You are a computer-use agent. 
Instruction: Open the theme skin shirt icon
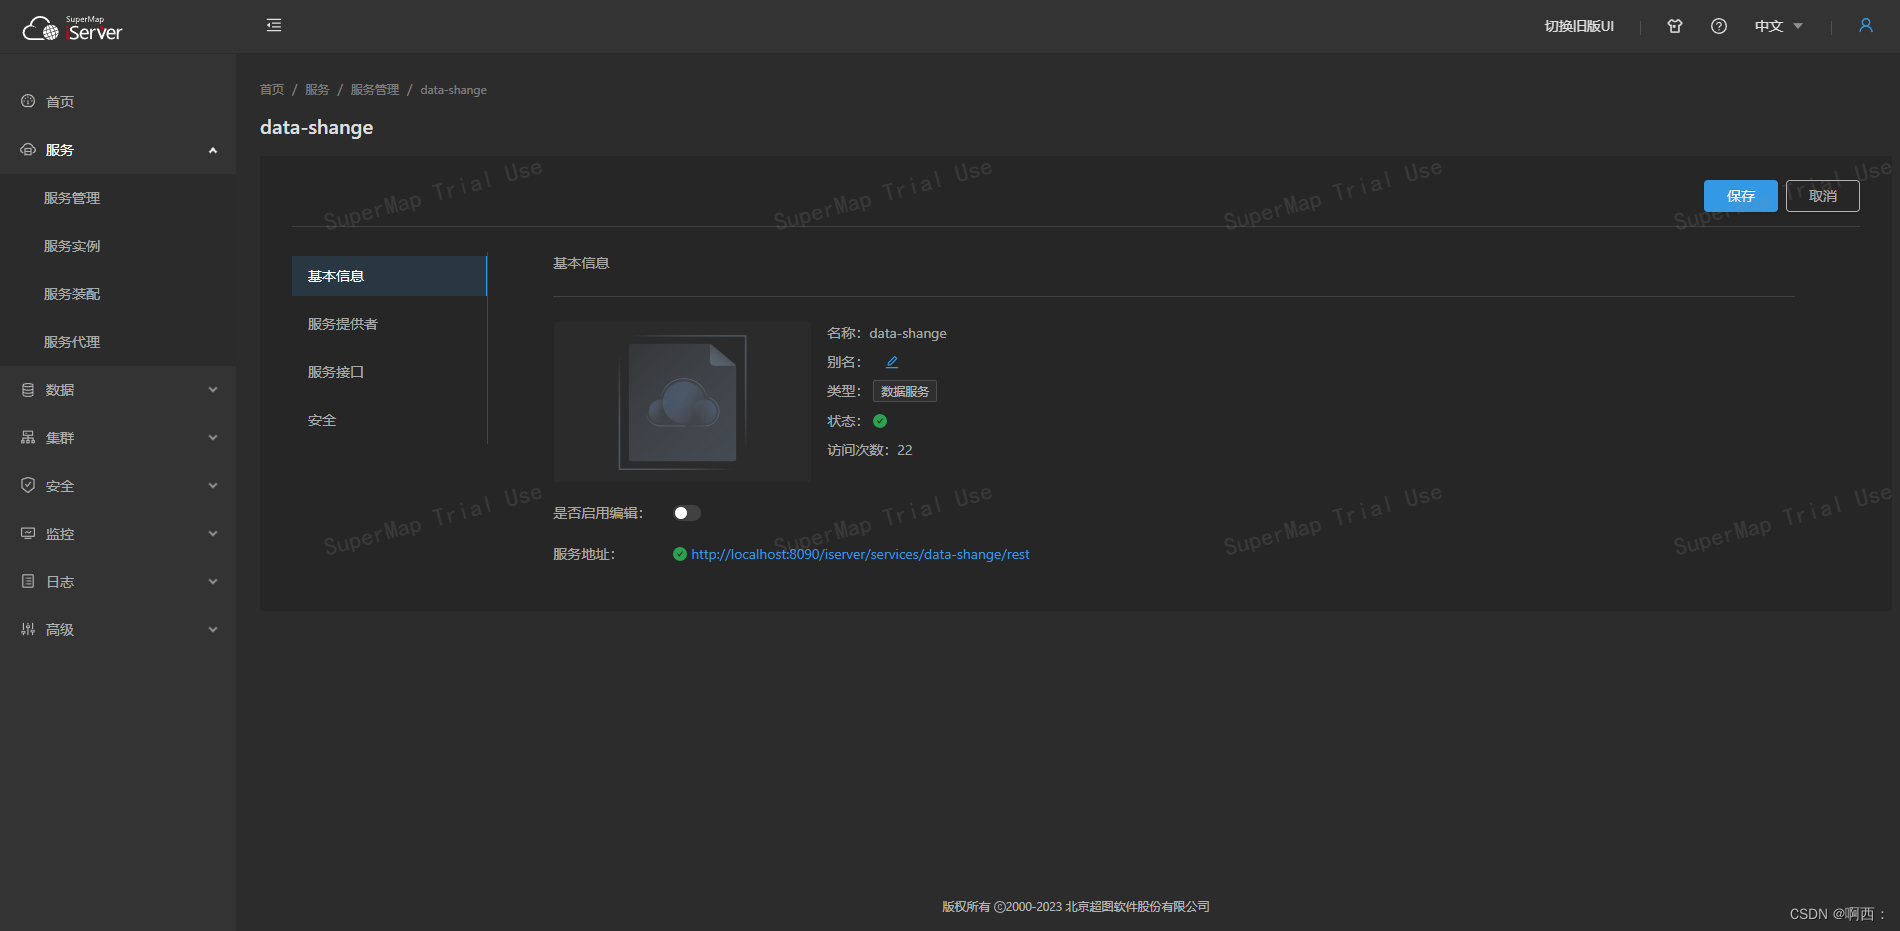(x=1675, y=26)
